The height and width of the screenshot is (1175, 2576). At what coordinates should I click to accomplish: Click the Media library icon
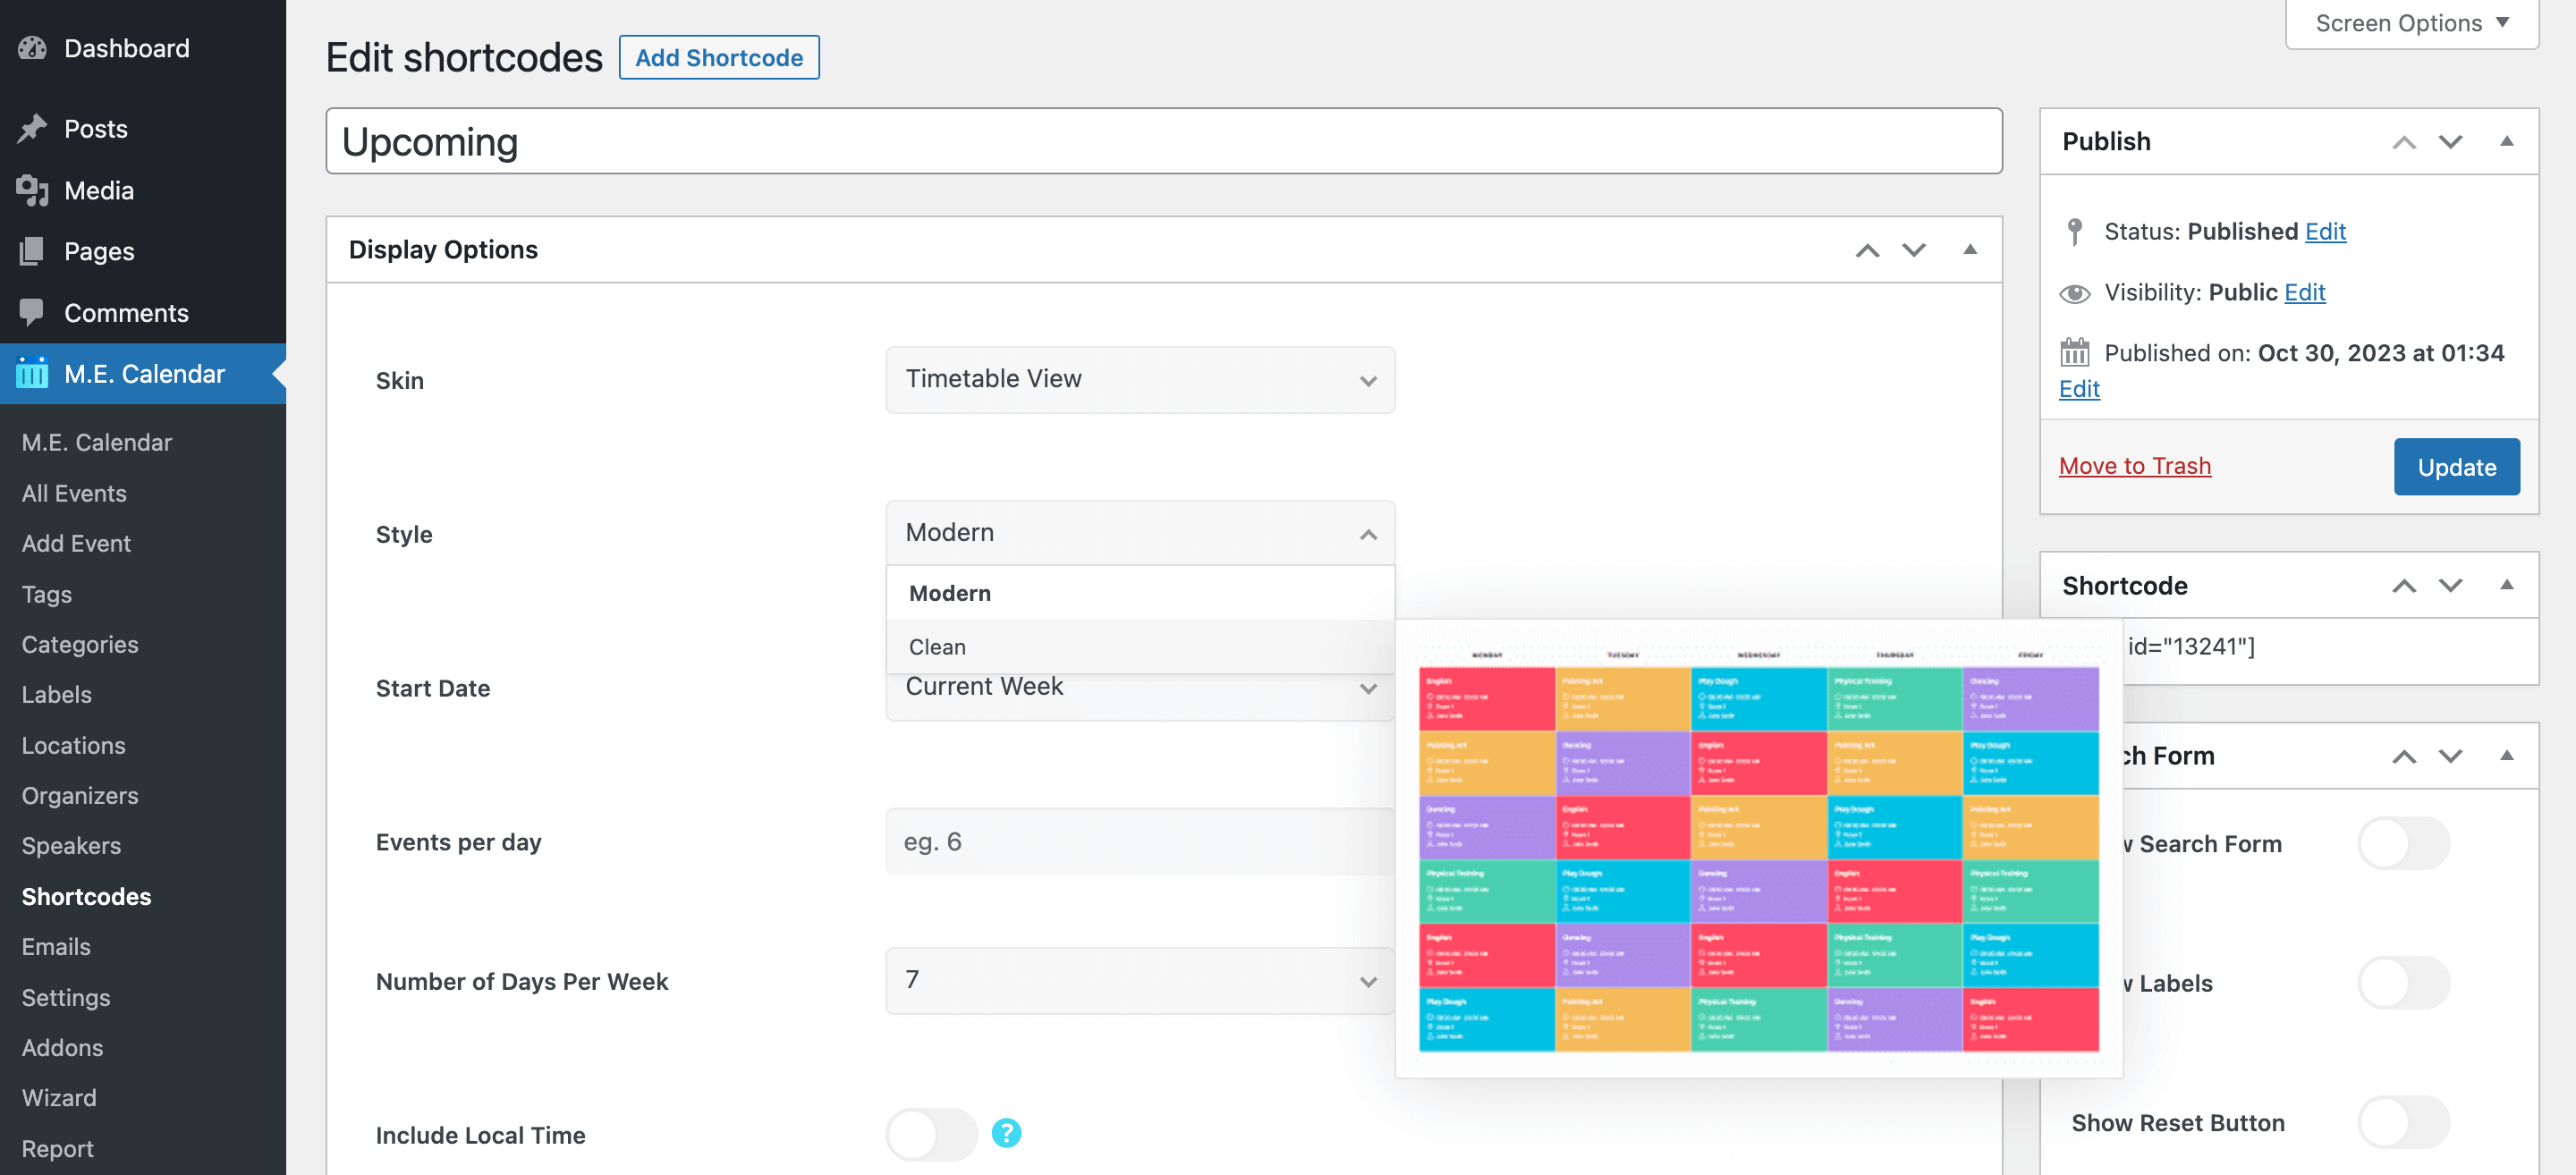(x=32, y=190)
